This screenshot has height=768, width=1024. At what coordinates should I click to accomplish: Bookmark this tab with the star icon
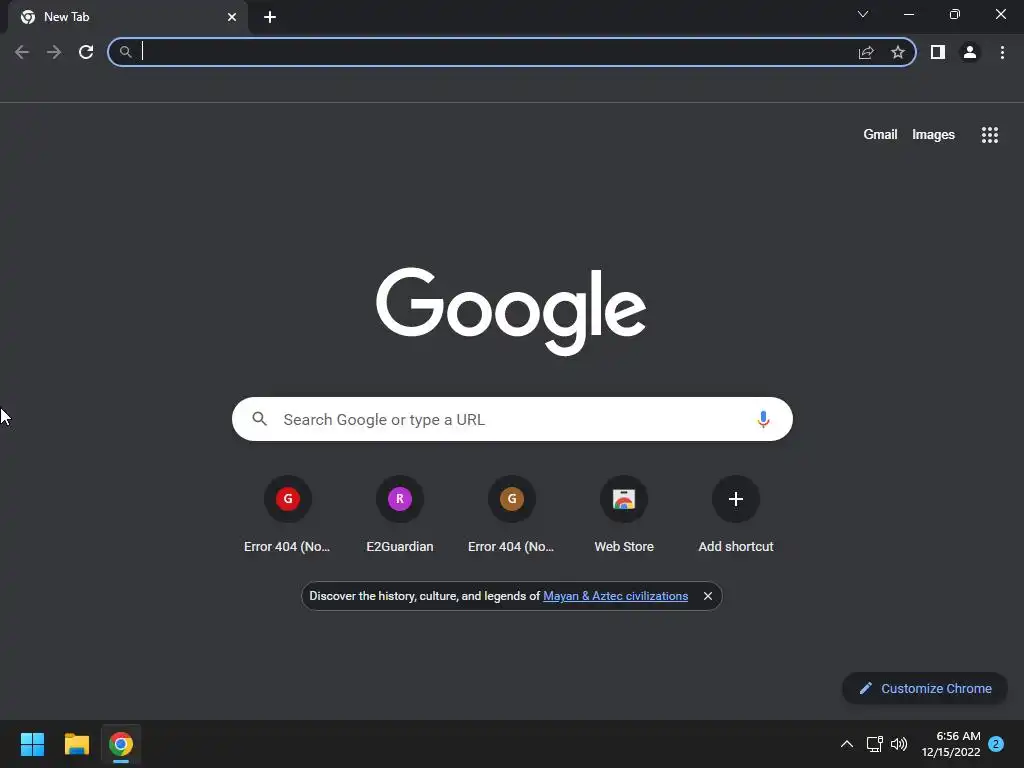point(898,52)
